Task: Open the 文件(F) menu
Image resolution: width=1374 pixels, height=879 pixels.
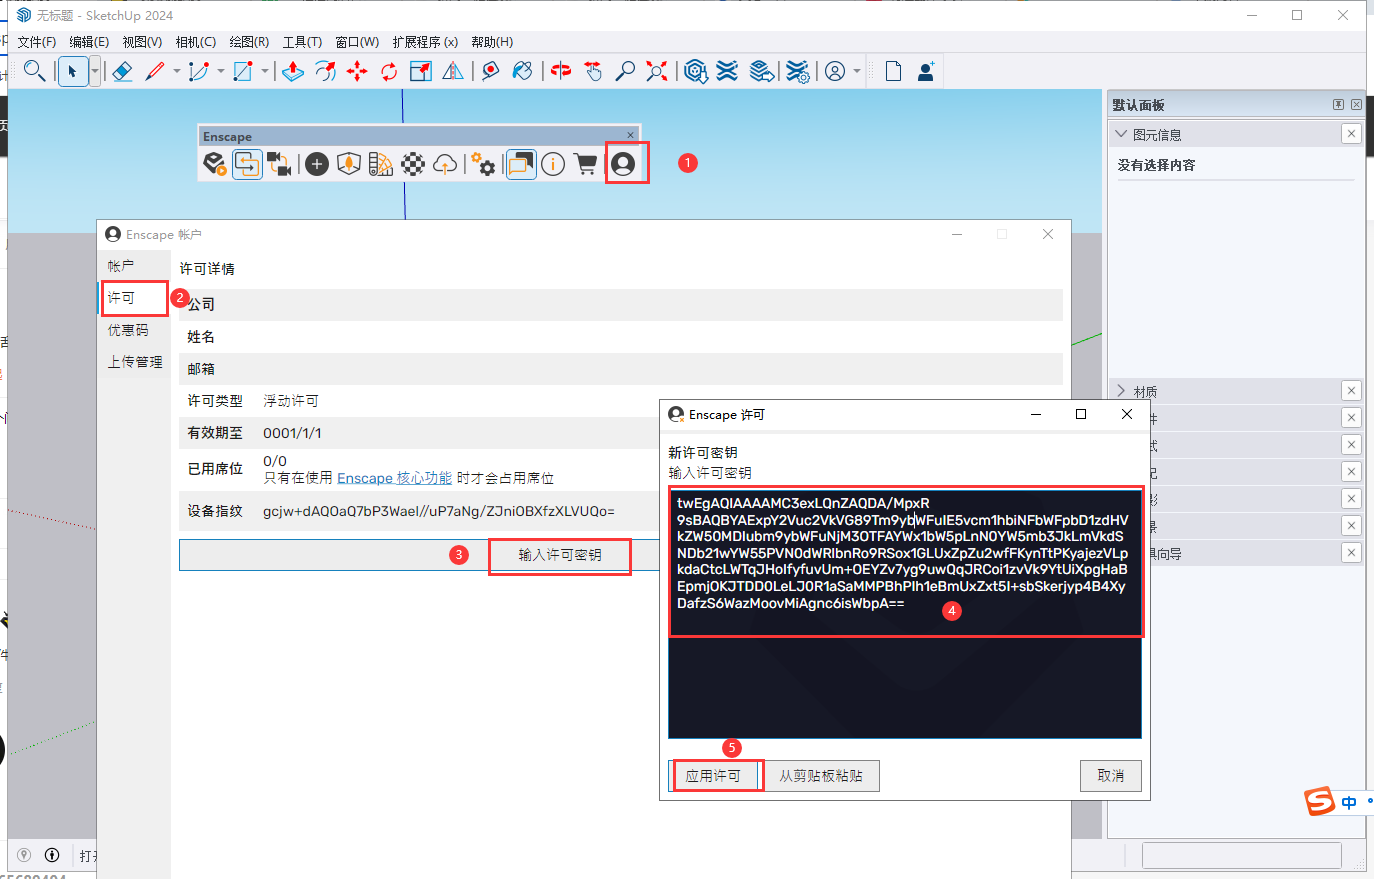Action: (37, 42)
